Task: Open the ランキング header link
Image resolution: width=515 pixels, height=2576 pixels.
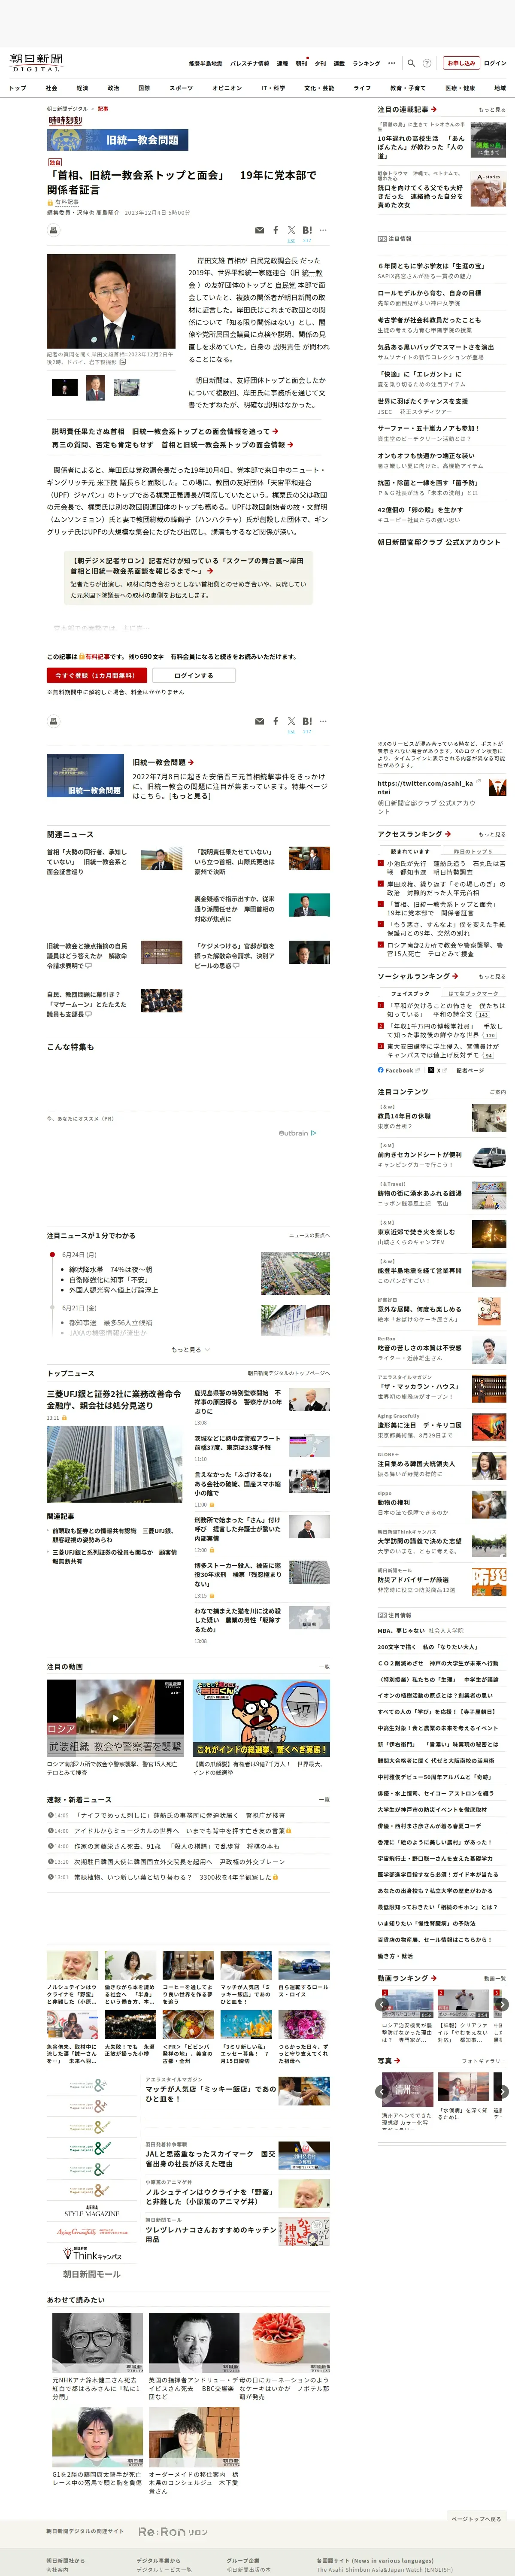Action: [x=366, y=63]
